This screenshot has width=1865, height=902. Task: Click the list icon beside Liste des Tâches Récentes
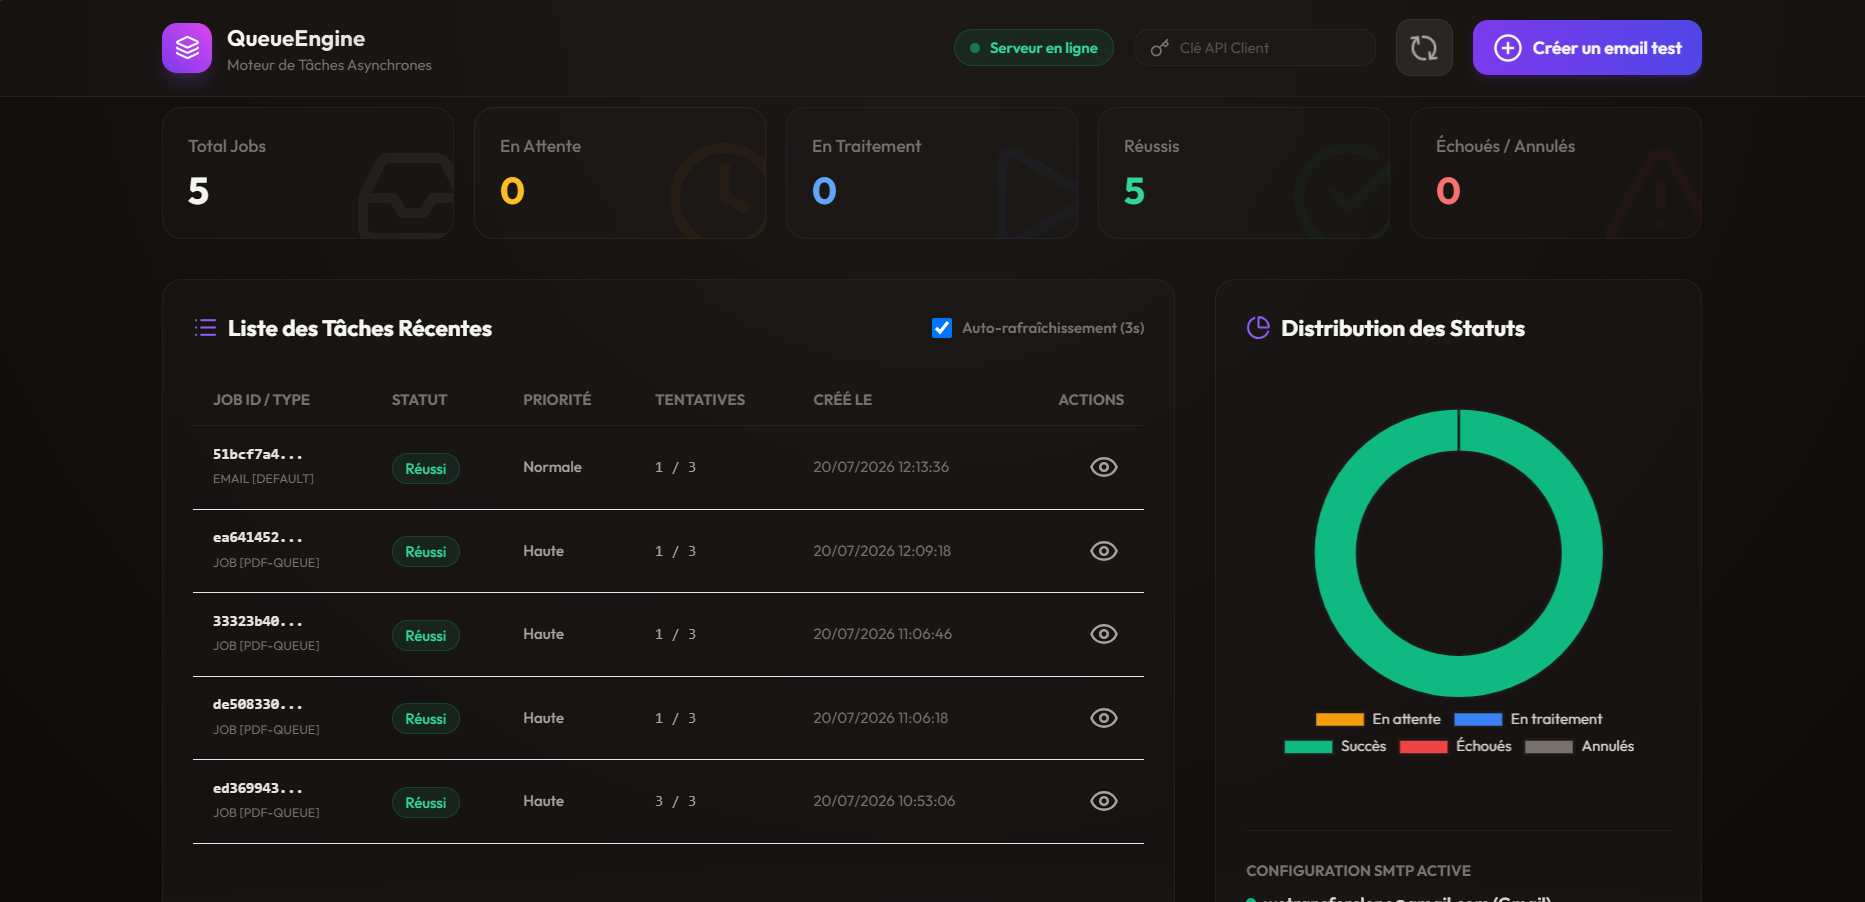pyautogui.click(x=205, y=328)
